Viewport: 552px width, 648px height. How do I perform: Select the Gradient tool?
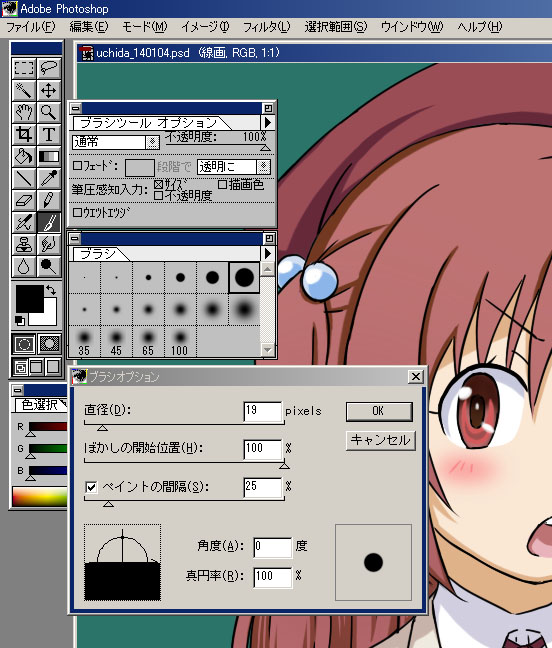(x=49, y=156)
